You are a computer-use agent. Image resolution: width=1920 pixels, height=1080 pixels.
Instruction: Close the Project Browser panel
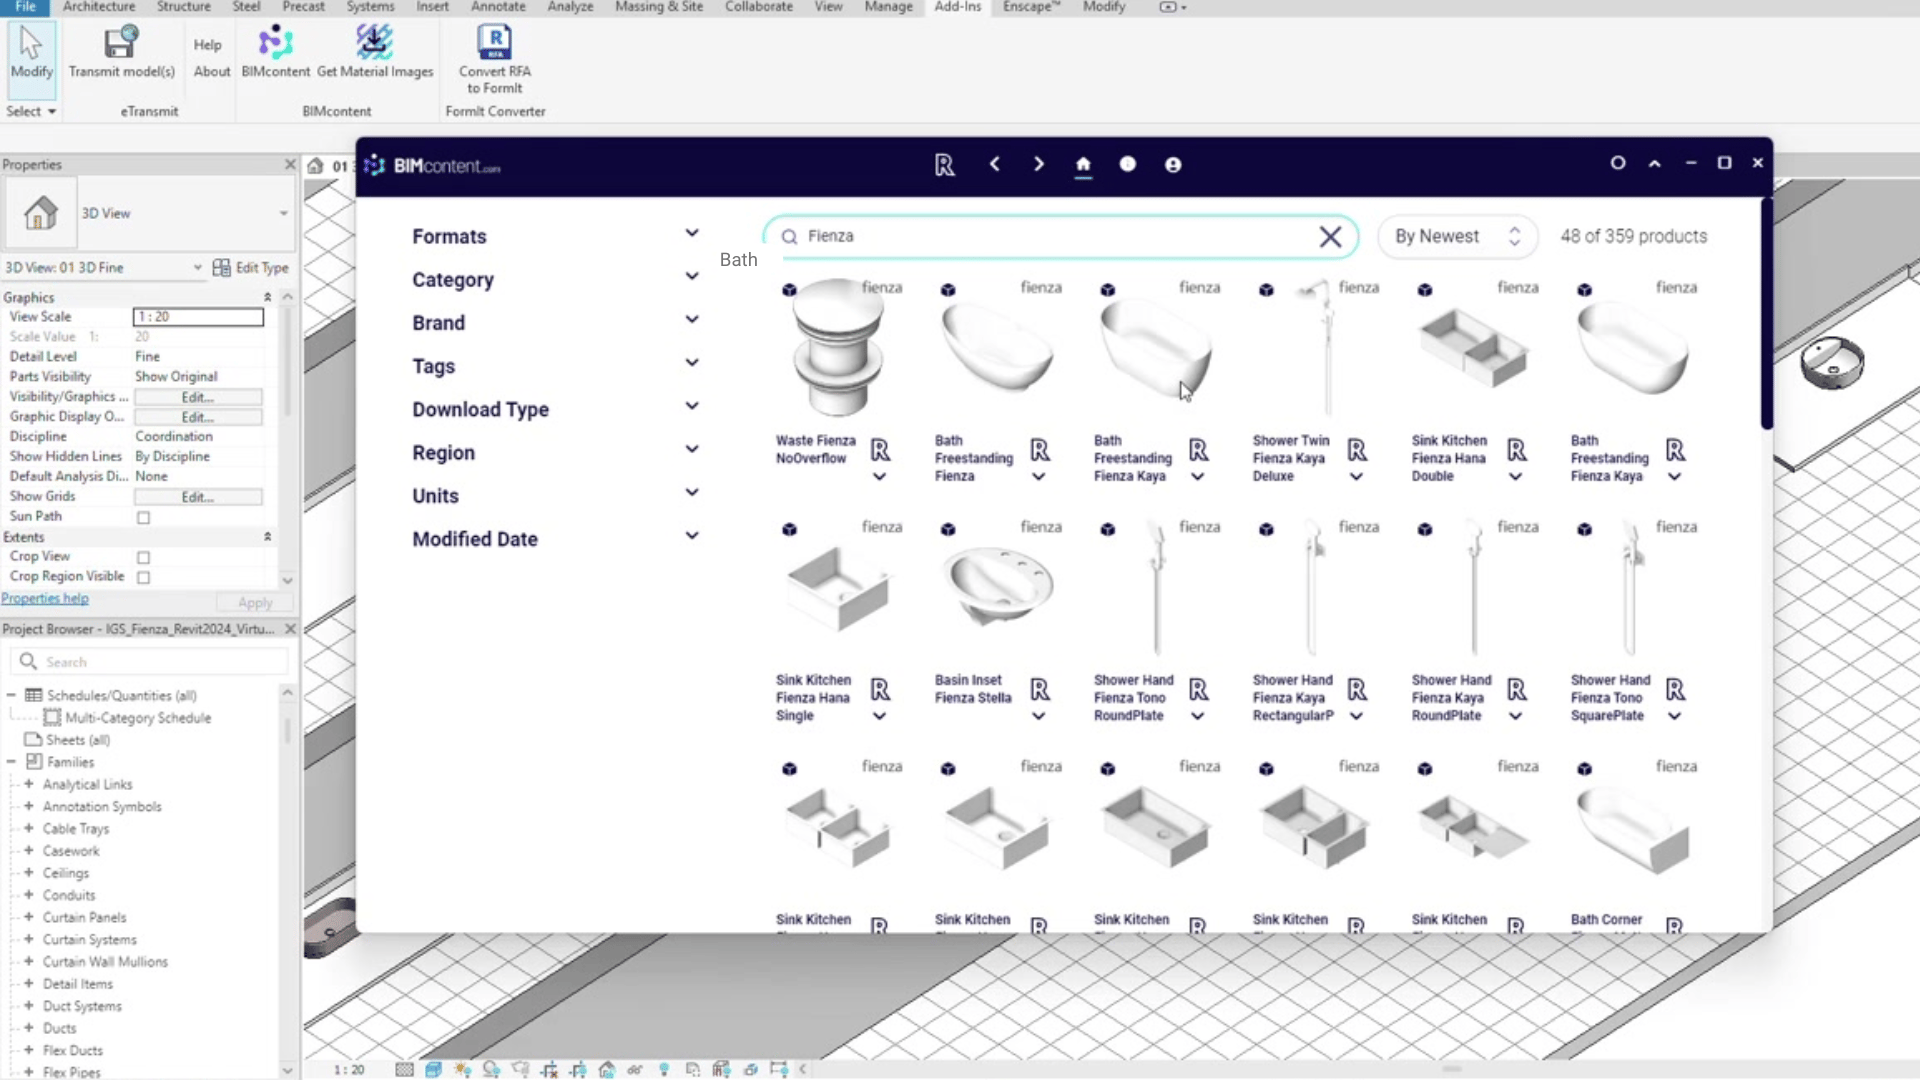click(290, 629)
